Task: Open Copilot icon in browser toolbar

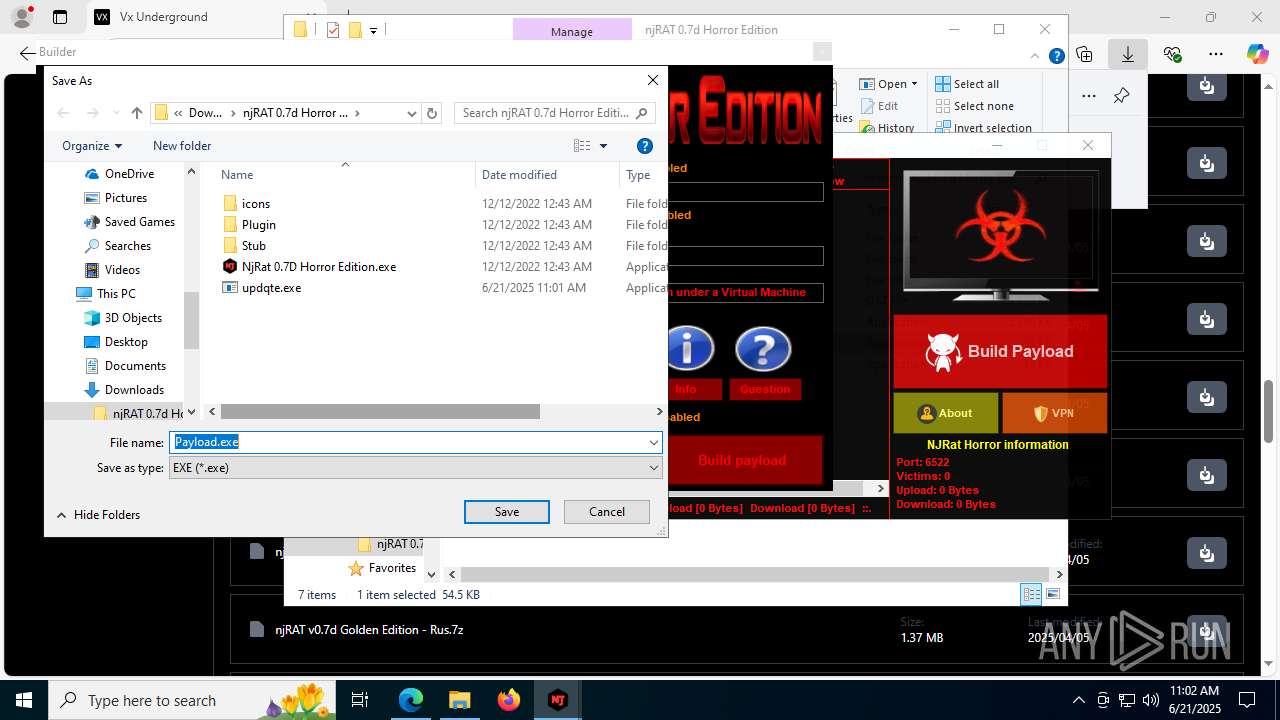Action: [x=1257, y=54]
